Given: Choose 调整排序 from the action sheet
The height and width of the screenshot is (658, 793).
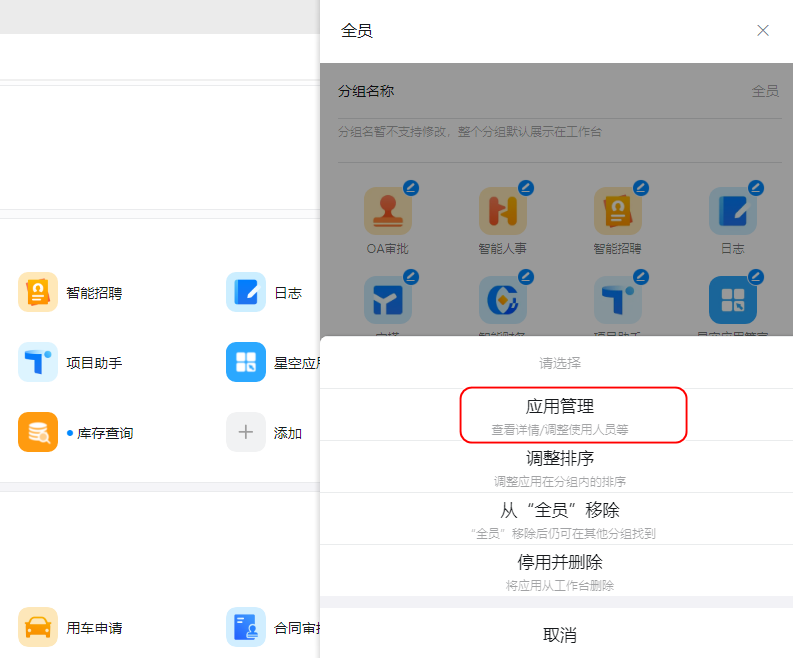Looking at the screenshot, I should point(559,466).
